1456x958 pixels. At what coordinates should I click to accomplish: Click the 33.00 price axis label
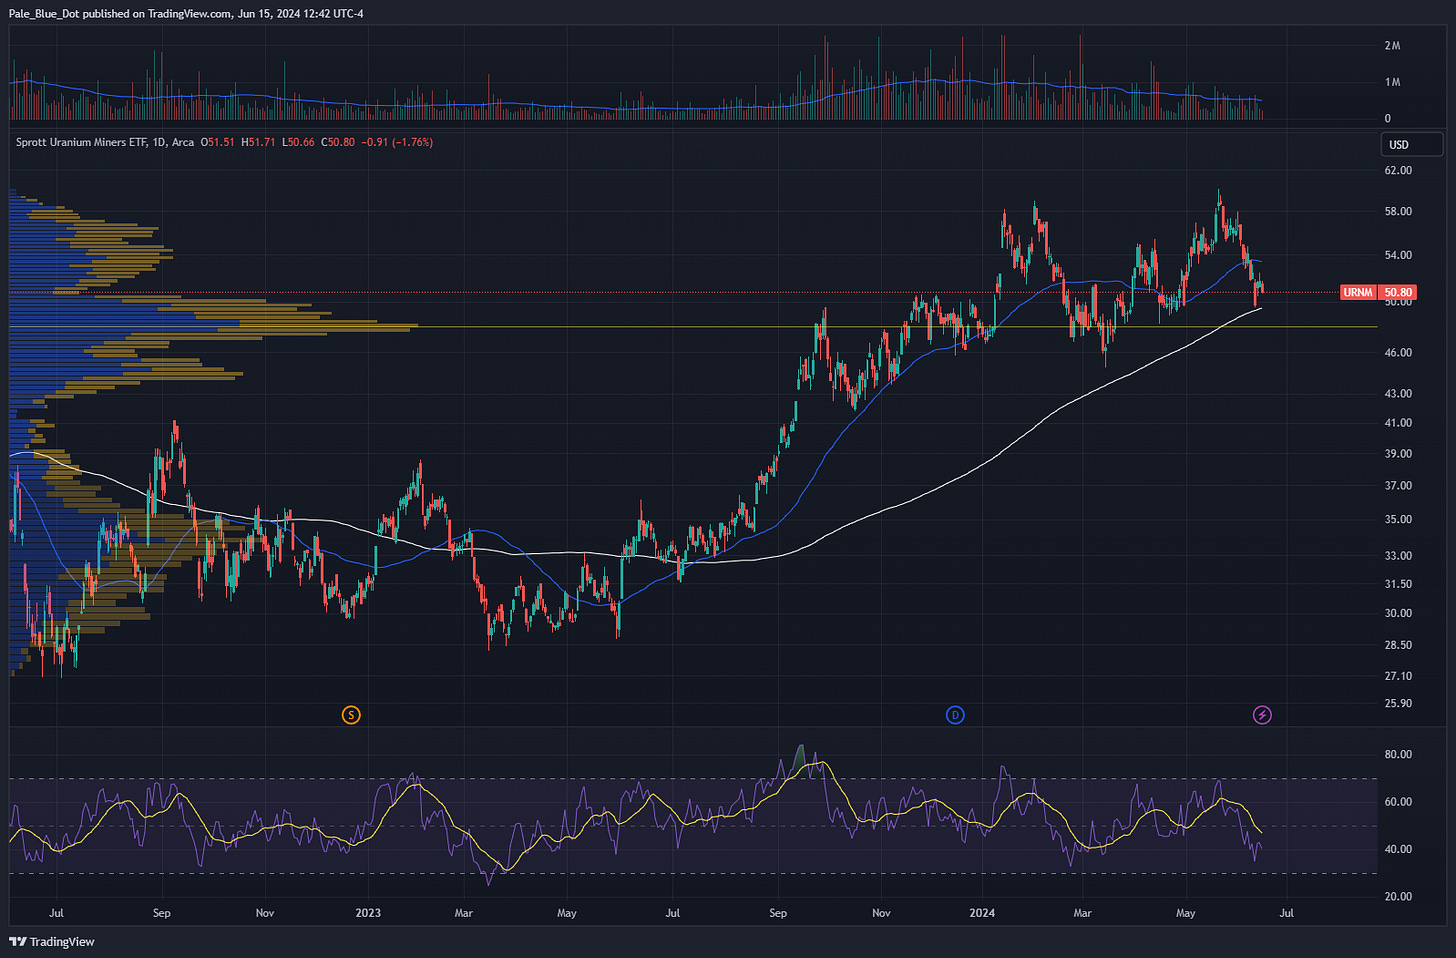(1398, 555)
